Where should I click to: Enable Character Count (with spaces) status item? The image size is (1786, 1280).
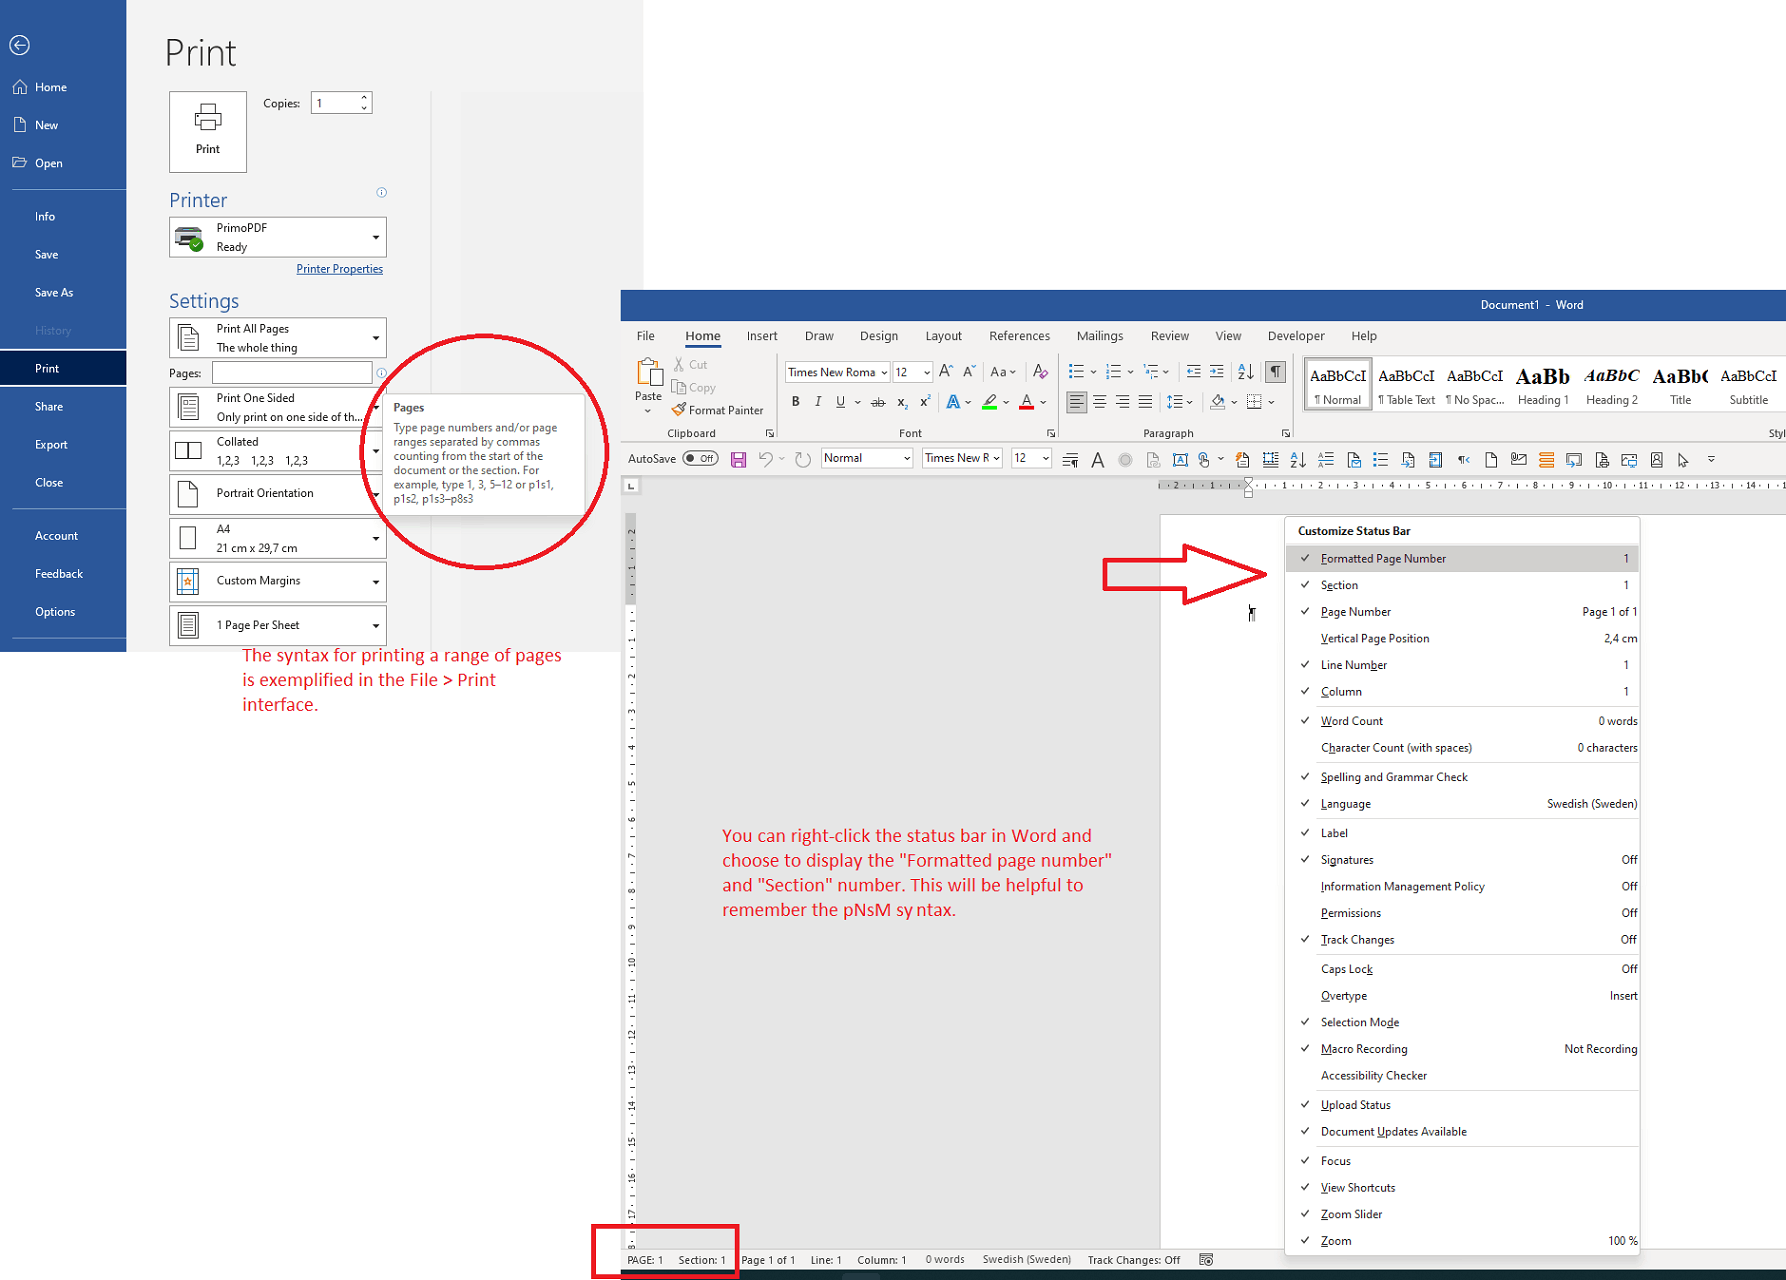click(1463, 748)
